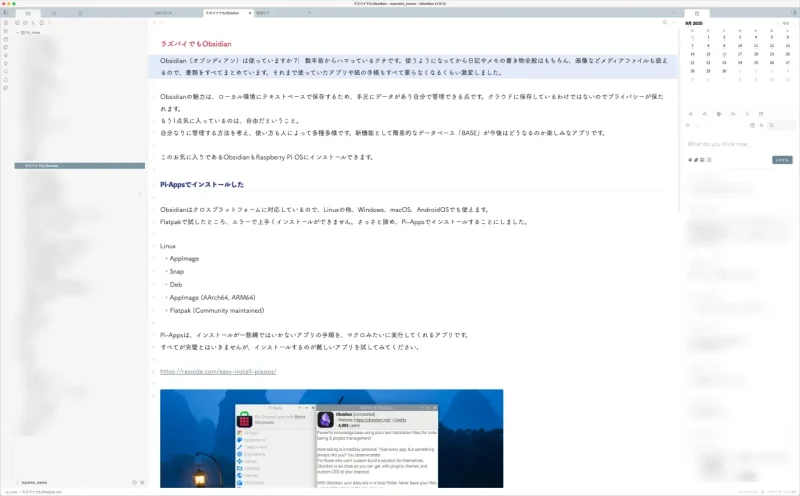Open the bookmarks tab in left sidebar
Image resolution: width=800 pixels, height=496 pixels.
click(80, 13)
